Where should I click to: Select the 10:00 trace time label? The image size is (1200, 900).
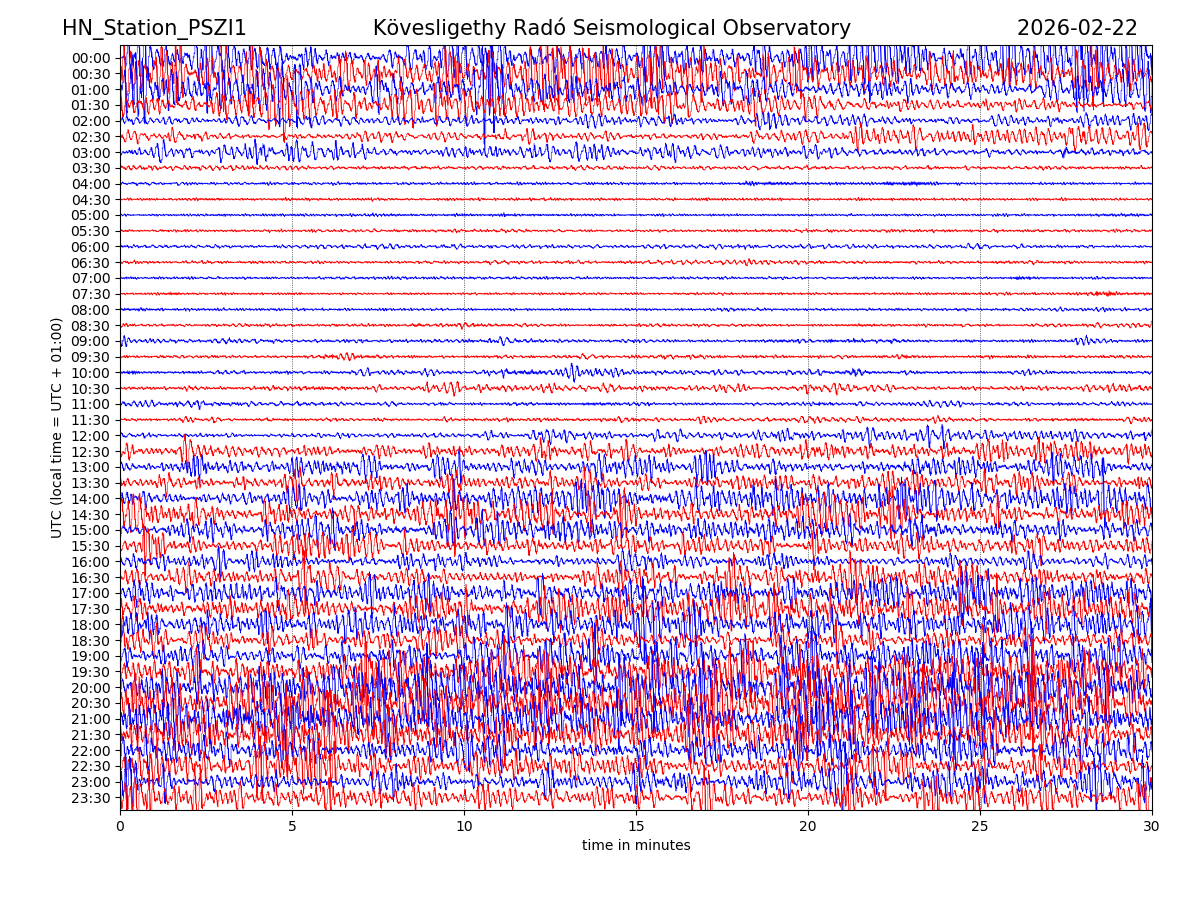click(90, 373)
